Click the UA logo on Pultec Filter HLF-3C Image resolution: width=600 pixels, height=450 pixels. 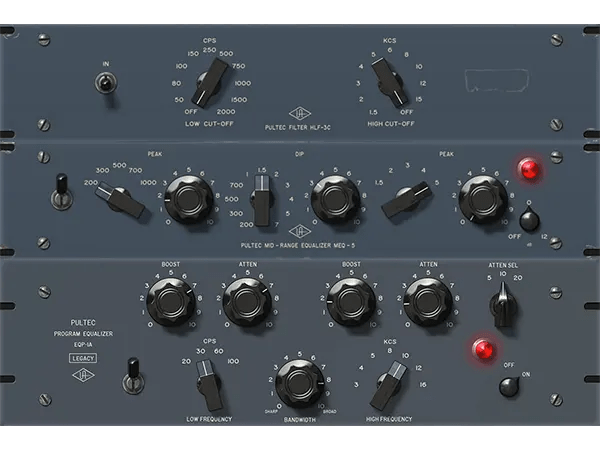pos(300,114)
